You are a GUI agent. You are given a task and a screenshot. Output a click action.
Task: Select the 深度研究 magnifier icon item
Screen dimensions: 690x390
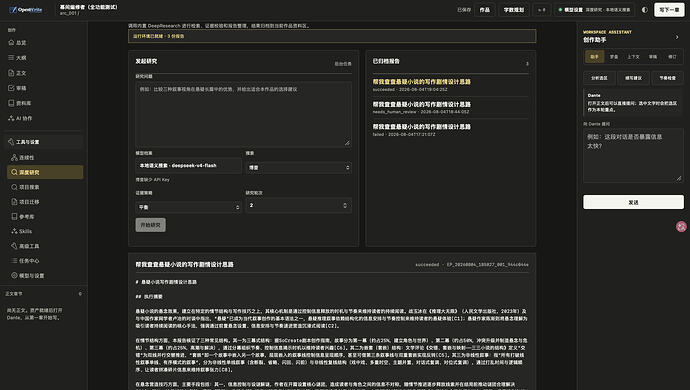tap(15, 172)
